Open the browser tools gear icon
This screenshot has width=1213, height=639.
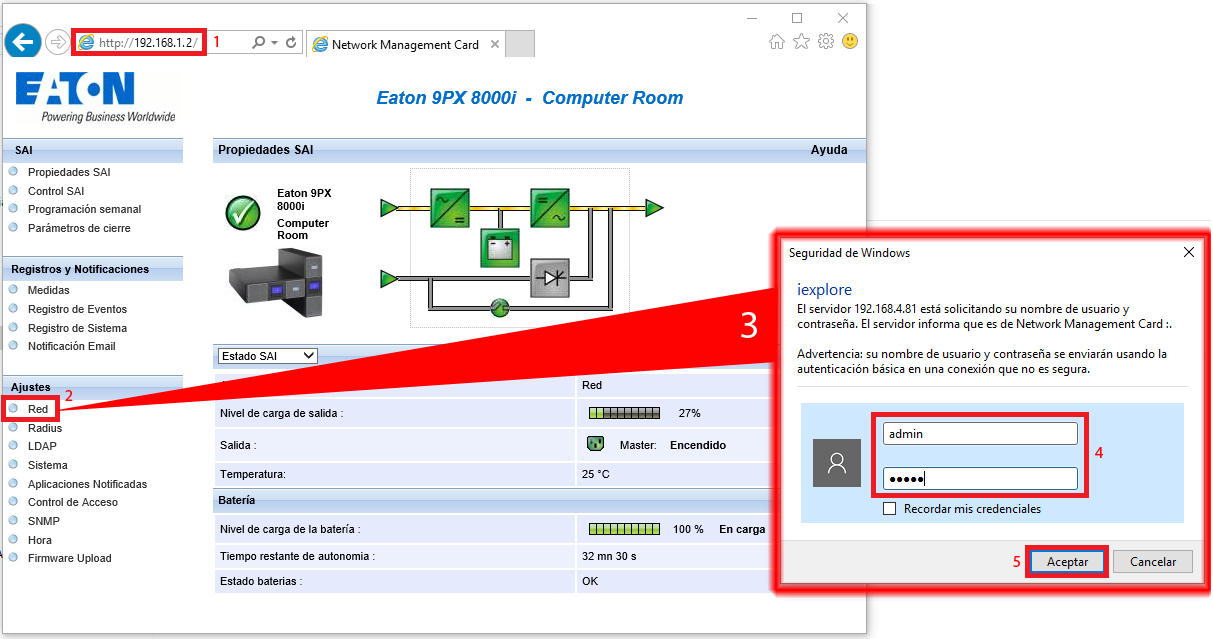[x=826, y=41]
